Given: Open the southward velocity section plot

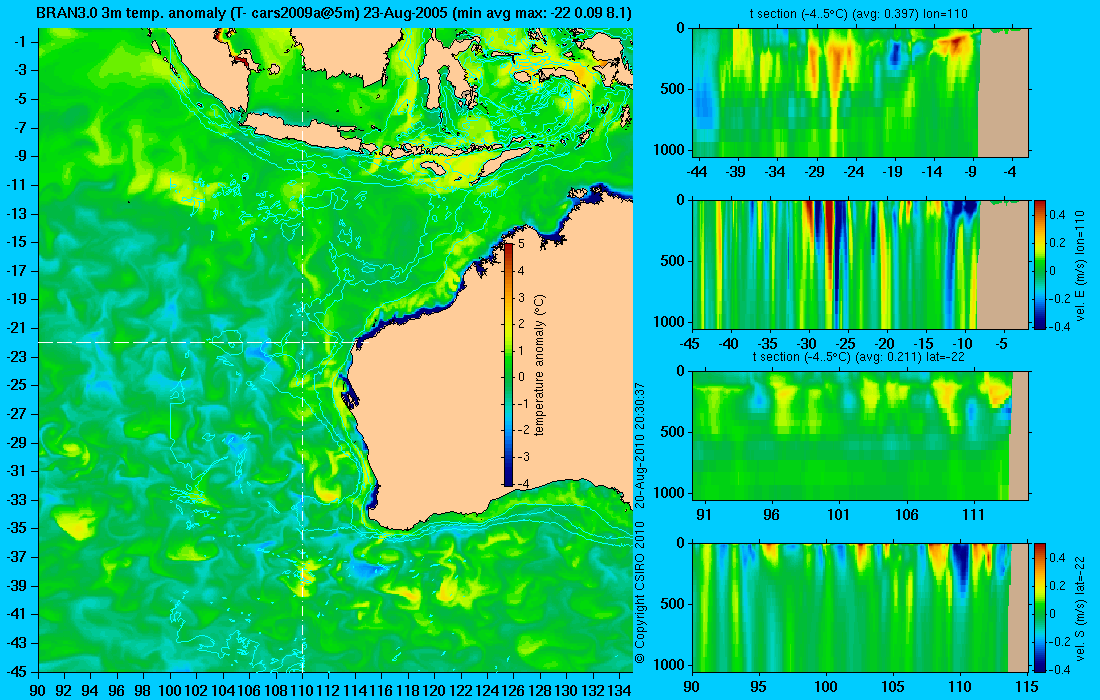Looking at the screenshot, I should click(x=860, y=607).
